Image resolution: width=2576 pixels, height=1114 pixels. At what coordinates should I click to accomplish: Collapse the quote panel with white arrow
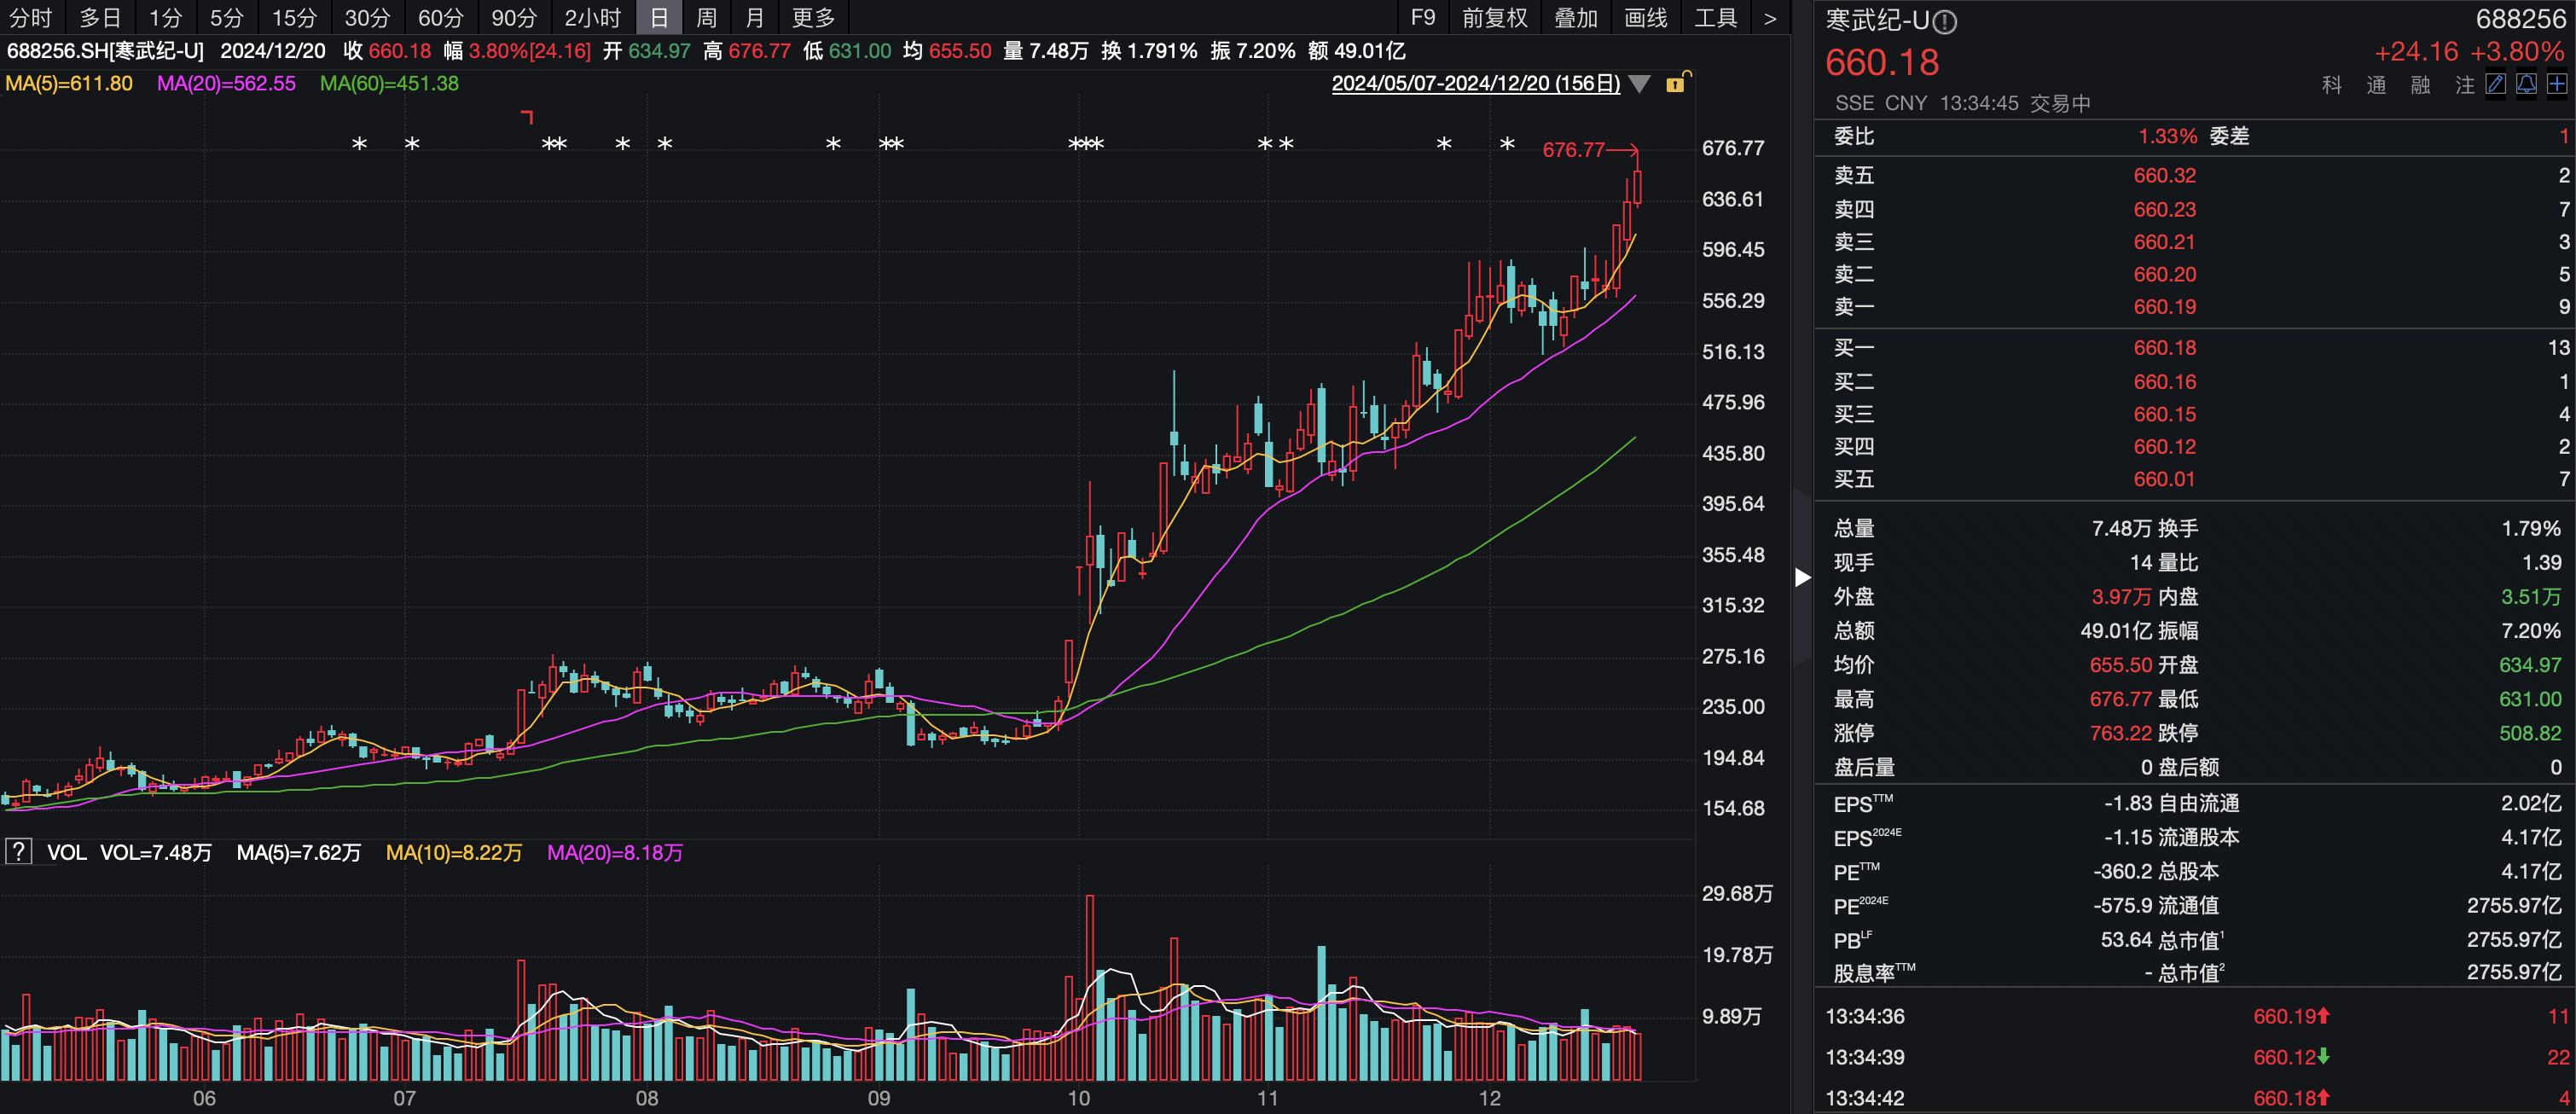tap(1802, 577)
